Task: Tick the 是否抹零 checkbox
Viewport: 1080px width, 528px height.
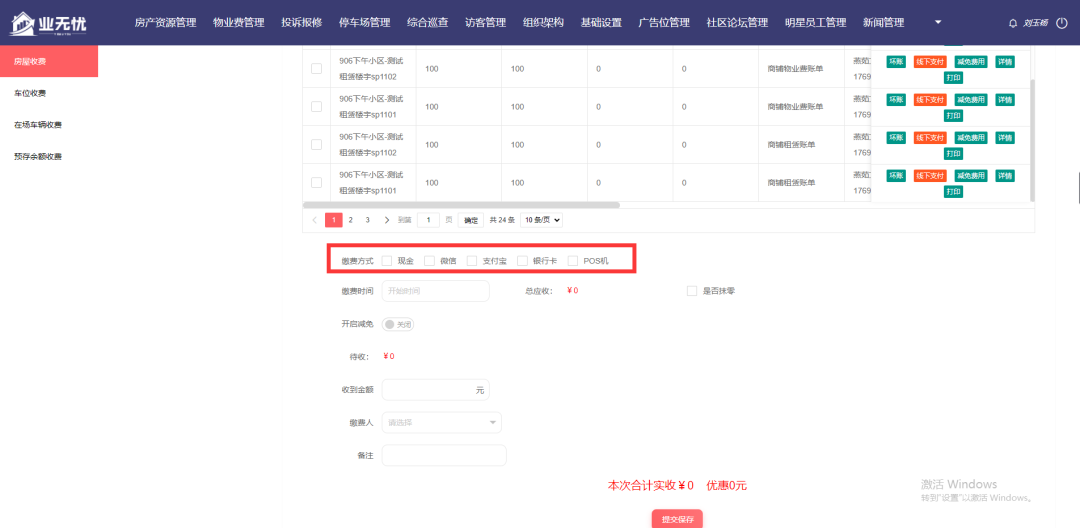Action: (692, 291)
